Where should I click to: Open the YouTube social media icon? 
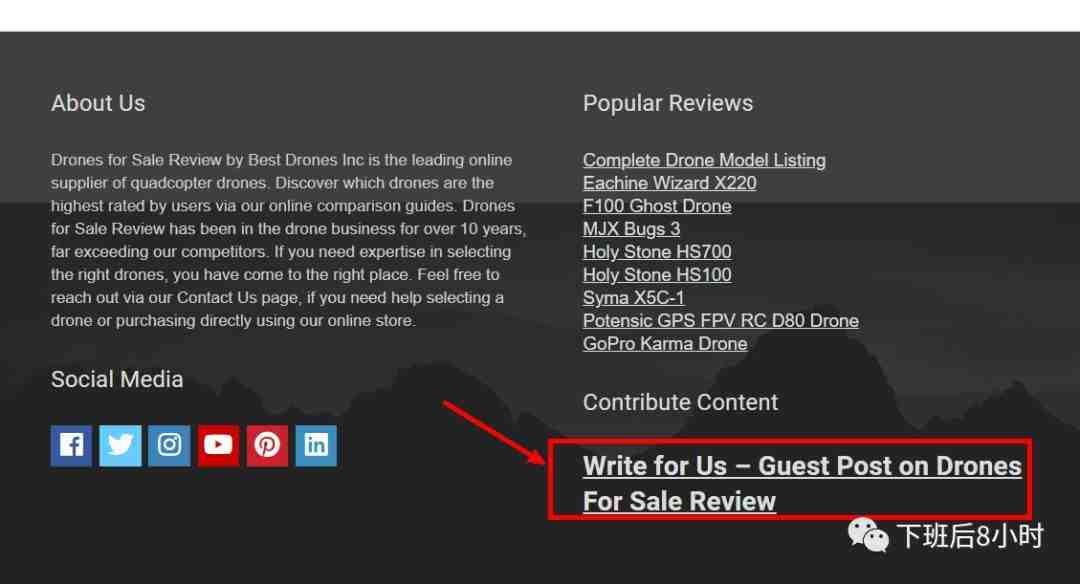point(218,446)
